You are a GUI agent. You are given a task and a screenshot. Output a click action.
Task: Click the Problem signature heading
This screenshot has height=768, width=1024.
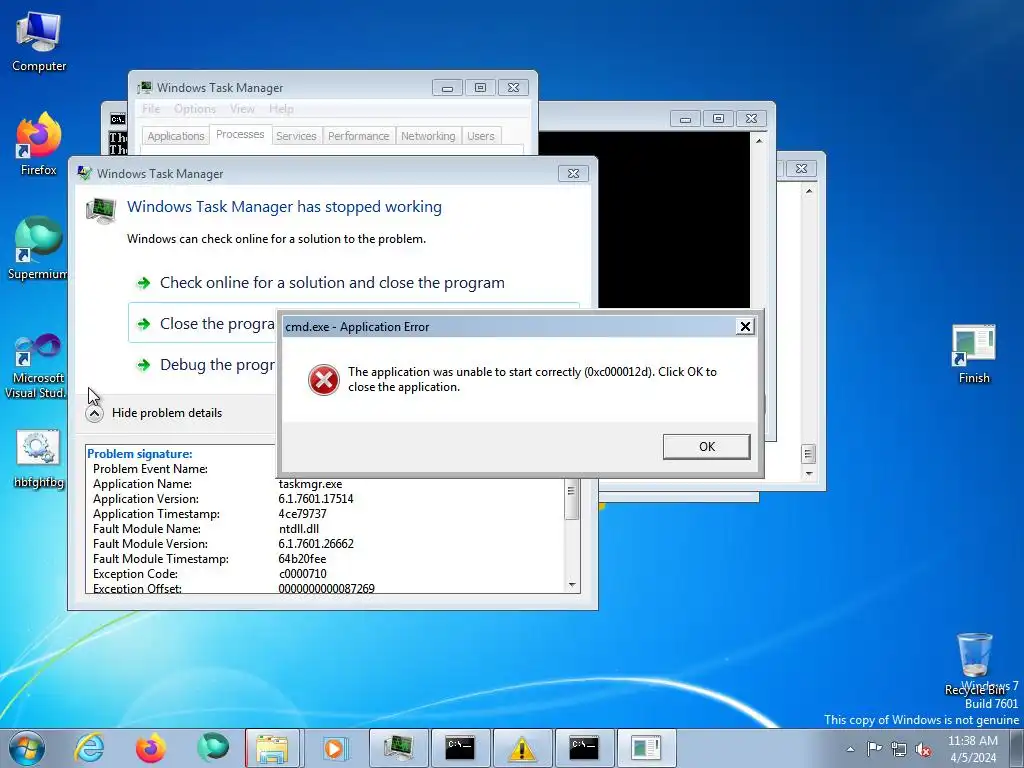point(139,454)
